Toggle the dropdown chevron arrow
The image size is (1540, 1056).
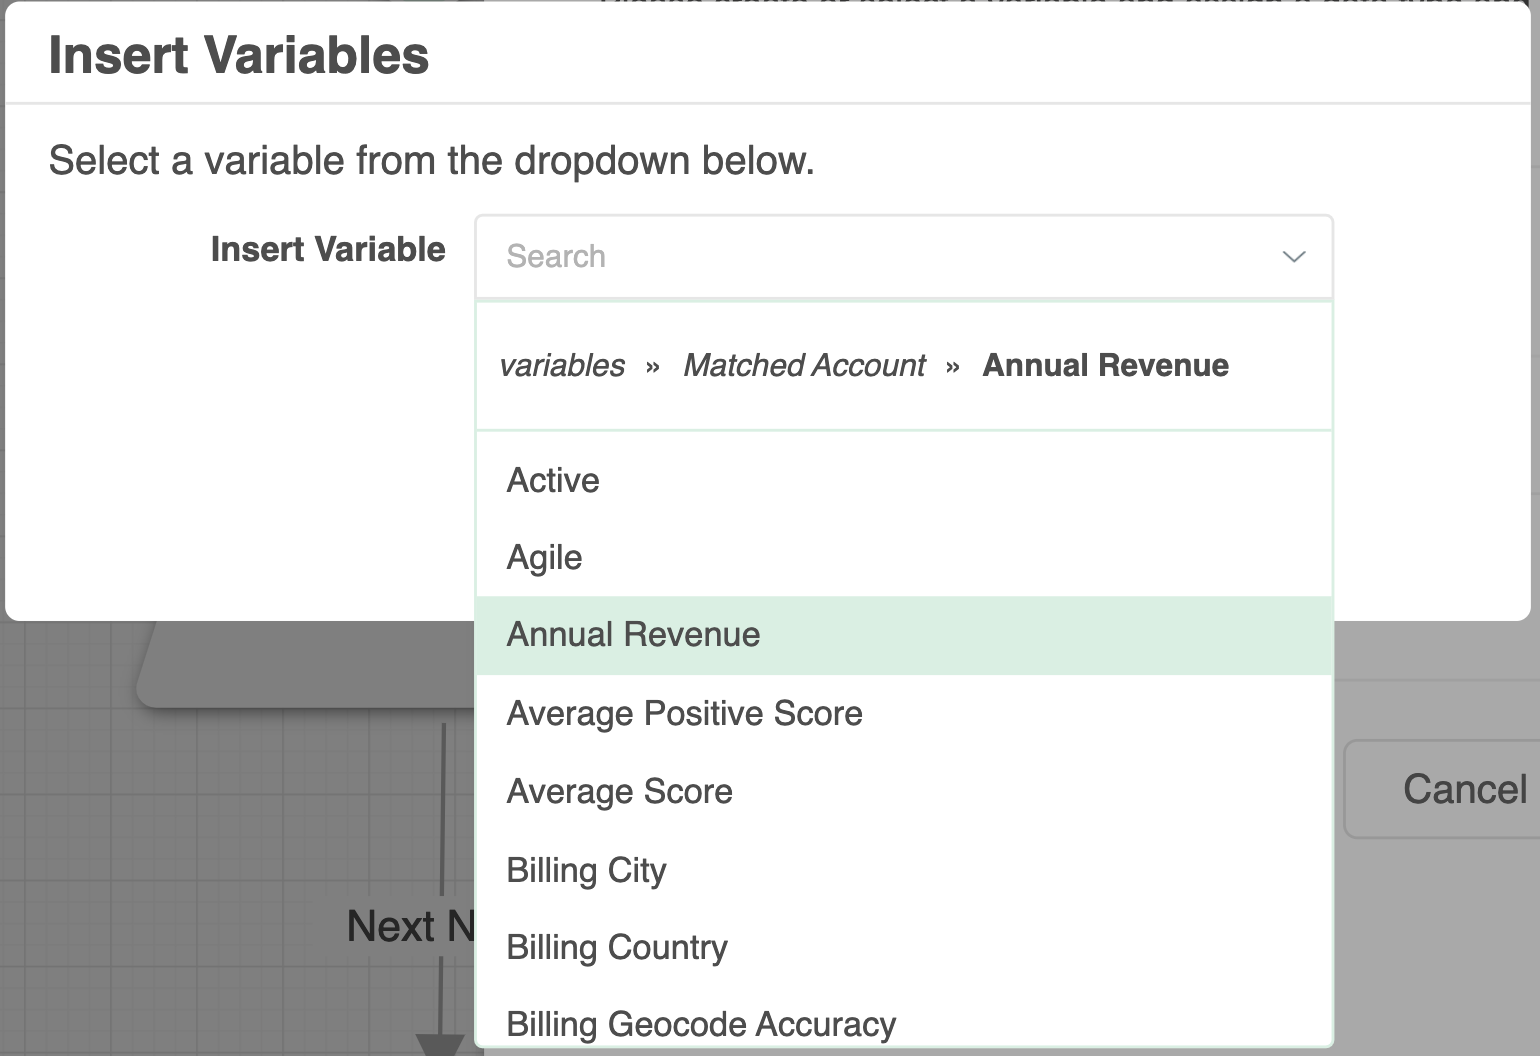pos(1293,257)
